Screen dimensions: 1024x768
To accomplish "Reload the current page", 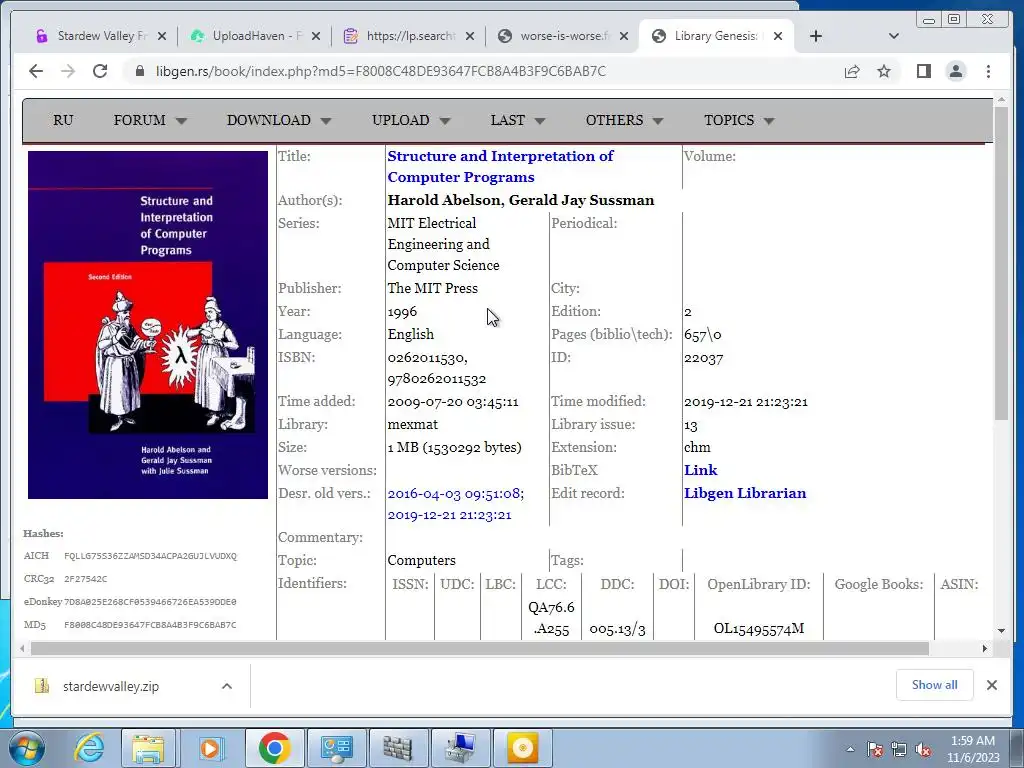I will tap(100, 71).
